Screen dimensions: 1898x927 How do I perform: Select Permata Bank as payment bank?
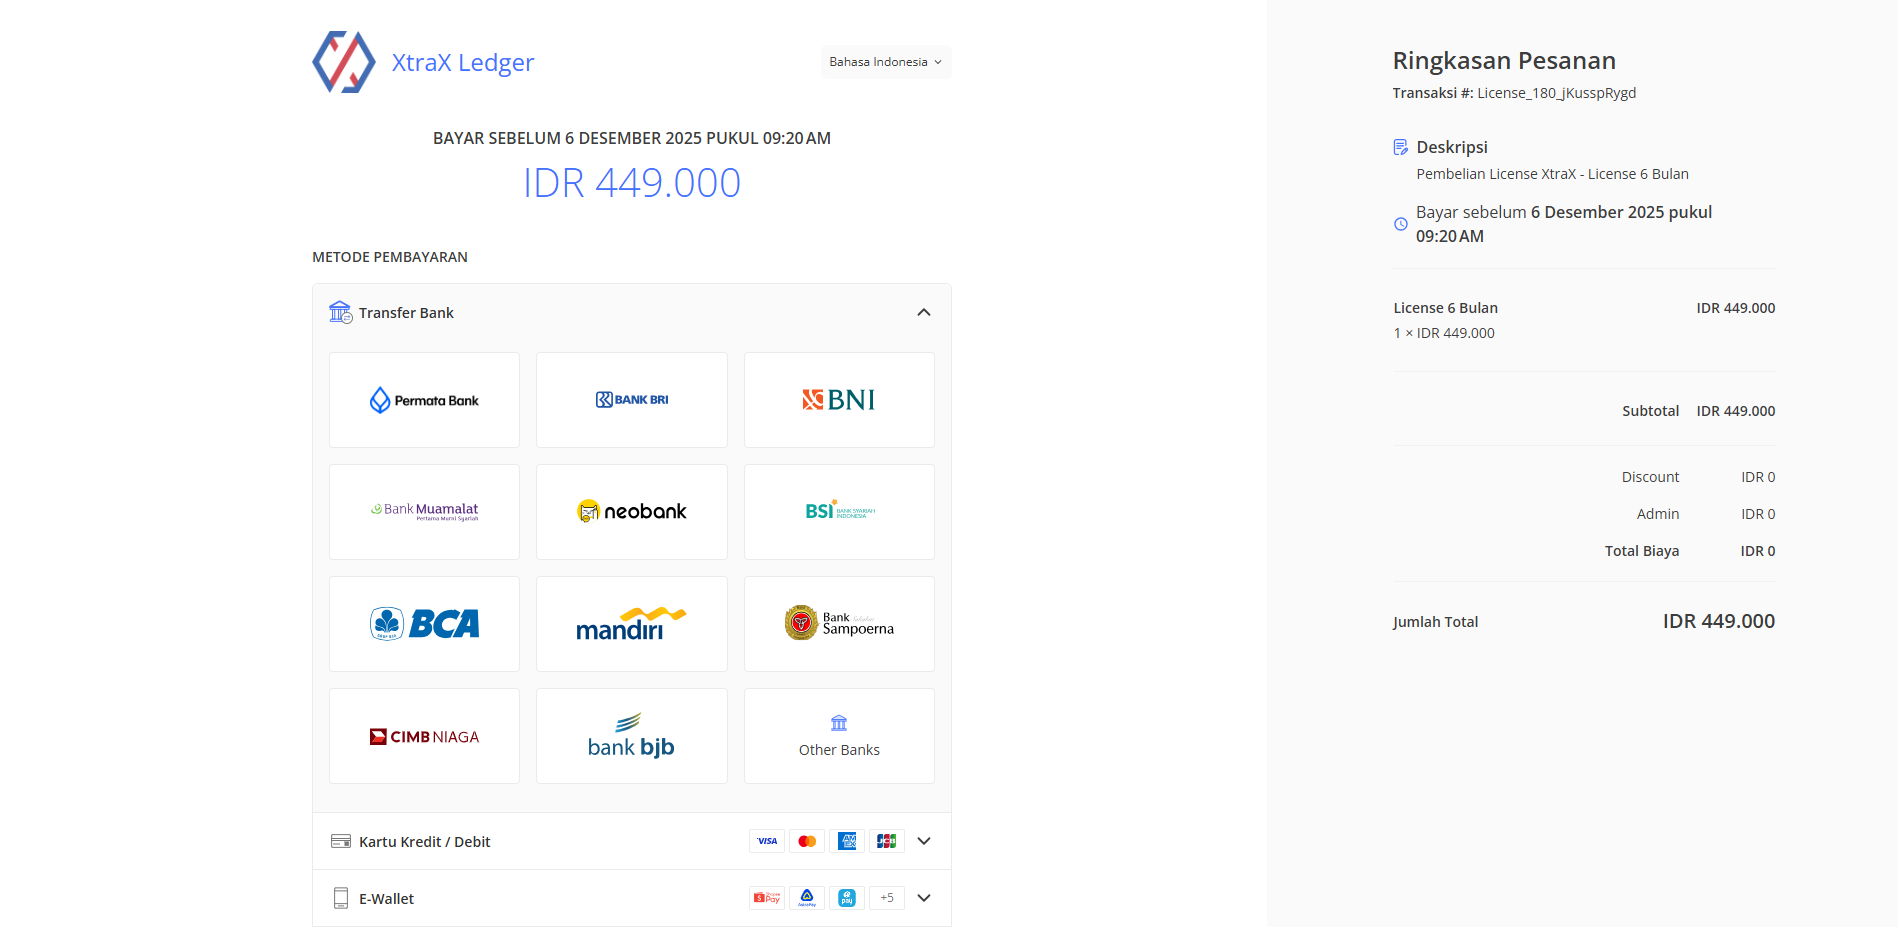point(424,400)
